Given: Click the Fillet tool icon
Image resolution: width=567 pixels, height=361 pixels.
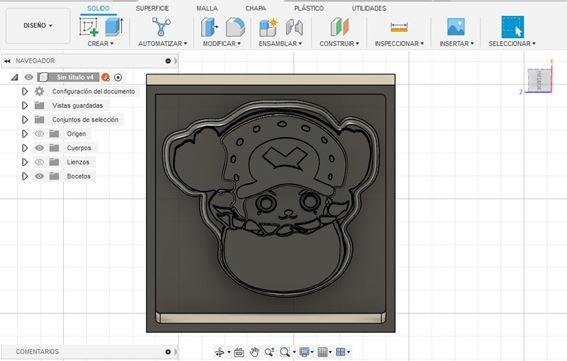Looking at the screenshot, I should pos(235,27).
